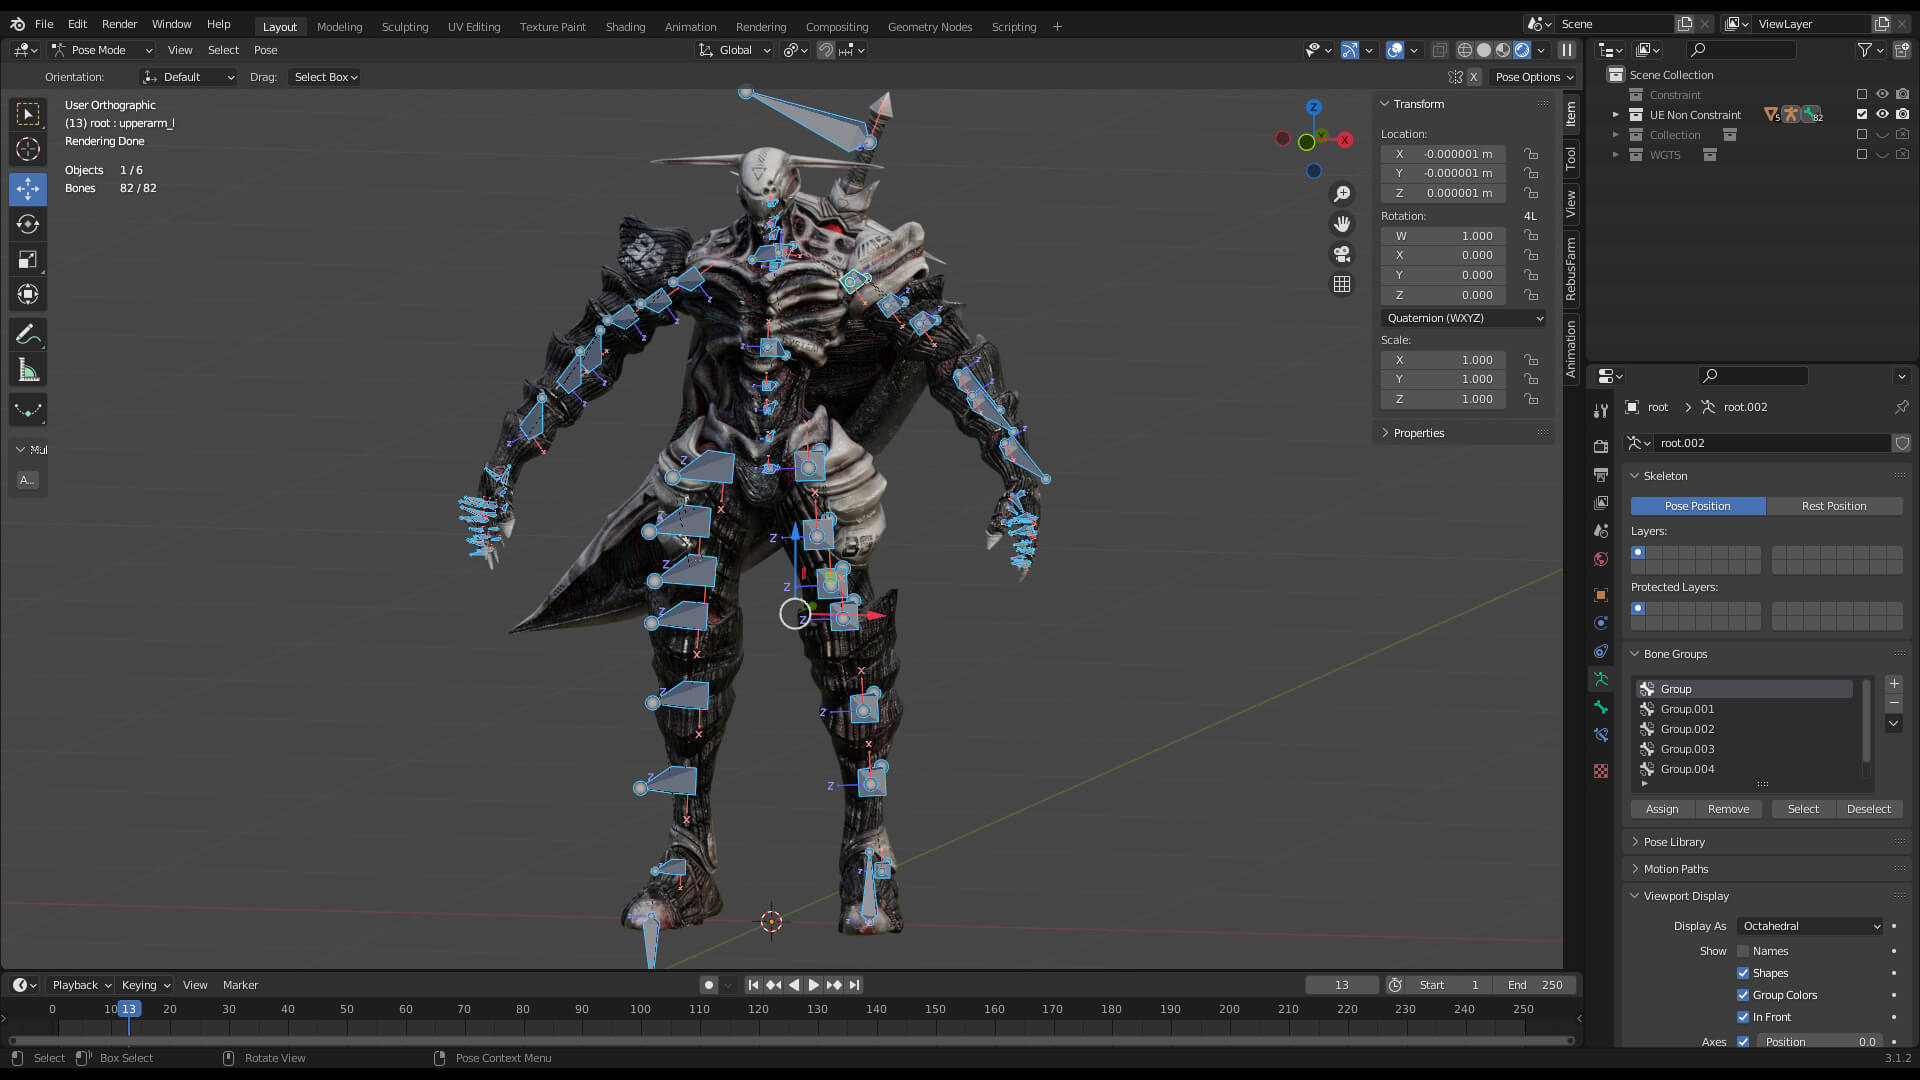Add a new bone group with plus

(x=1893, y=684)
